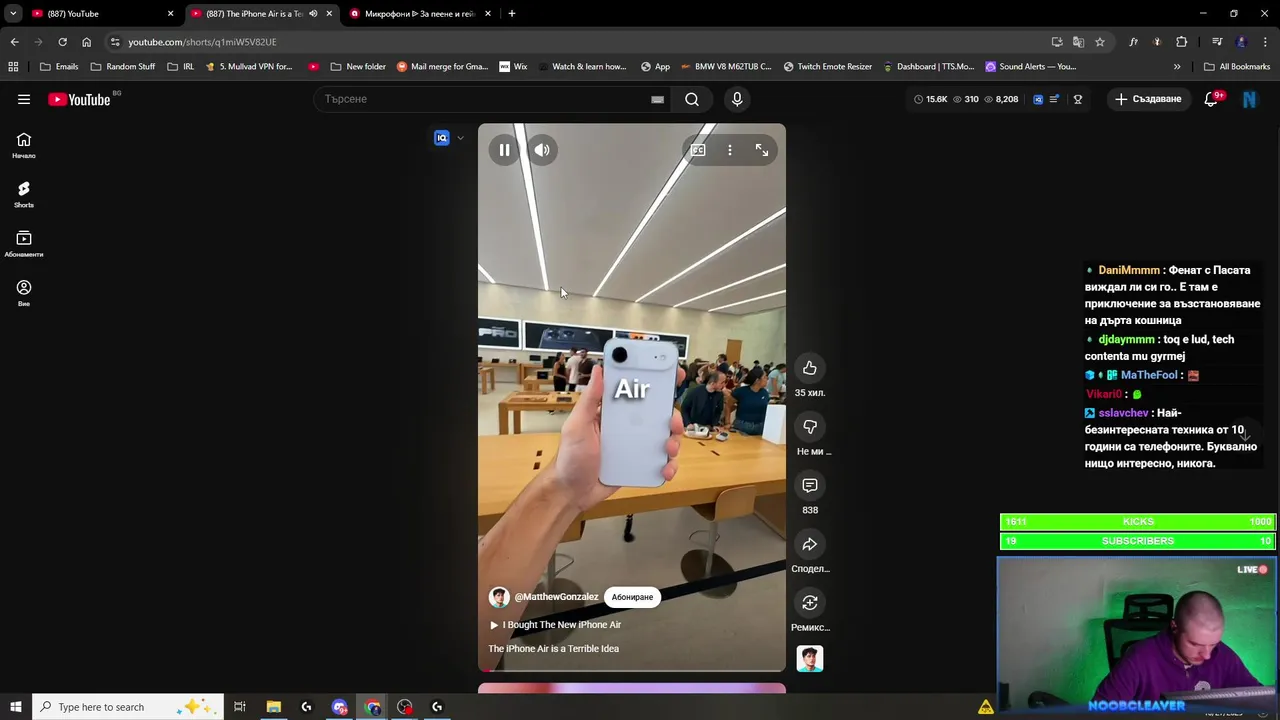Viewport: 1280px width, 720px height.
Task: Click the URL address bar
Action: [x=580, y=42]
